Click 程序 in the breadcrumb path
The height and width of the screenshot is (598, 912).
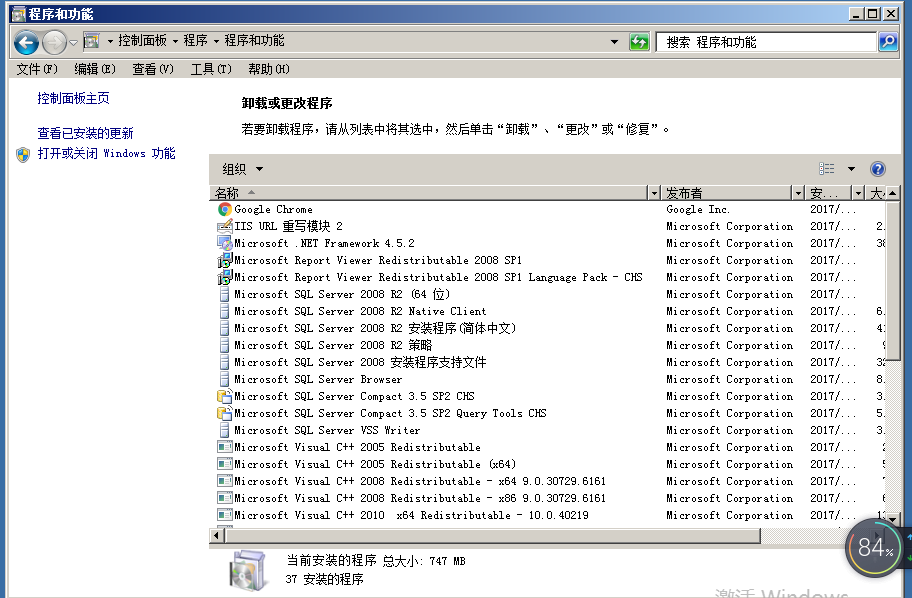[195, 40]
